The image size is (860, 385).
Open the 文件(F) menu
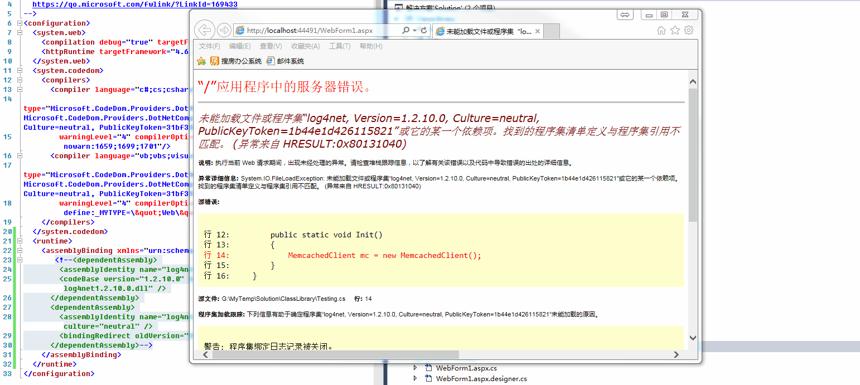click(210, 46)
